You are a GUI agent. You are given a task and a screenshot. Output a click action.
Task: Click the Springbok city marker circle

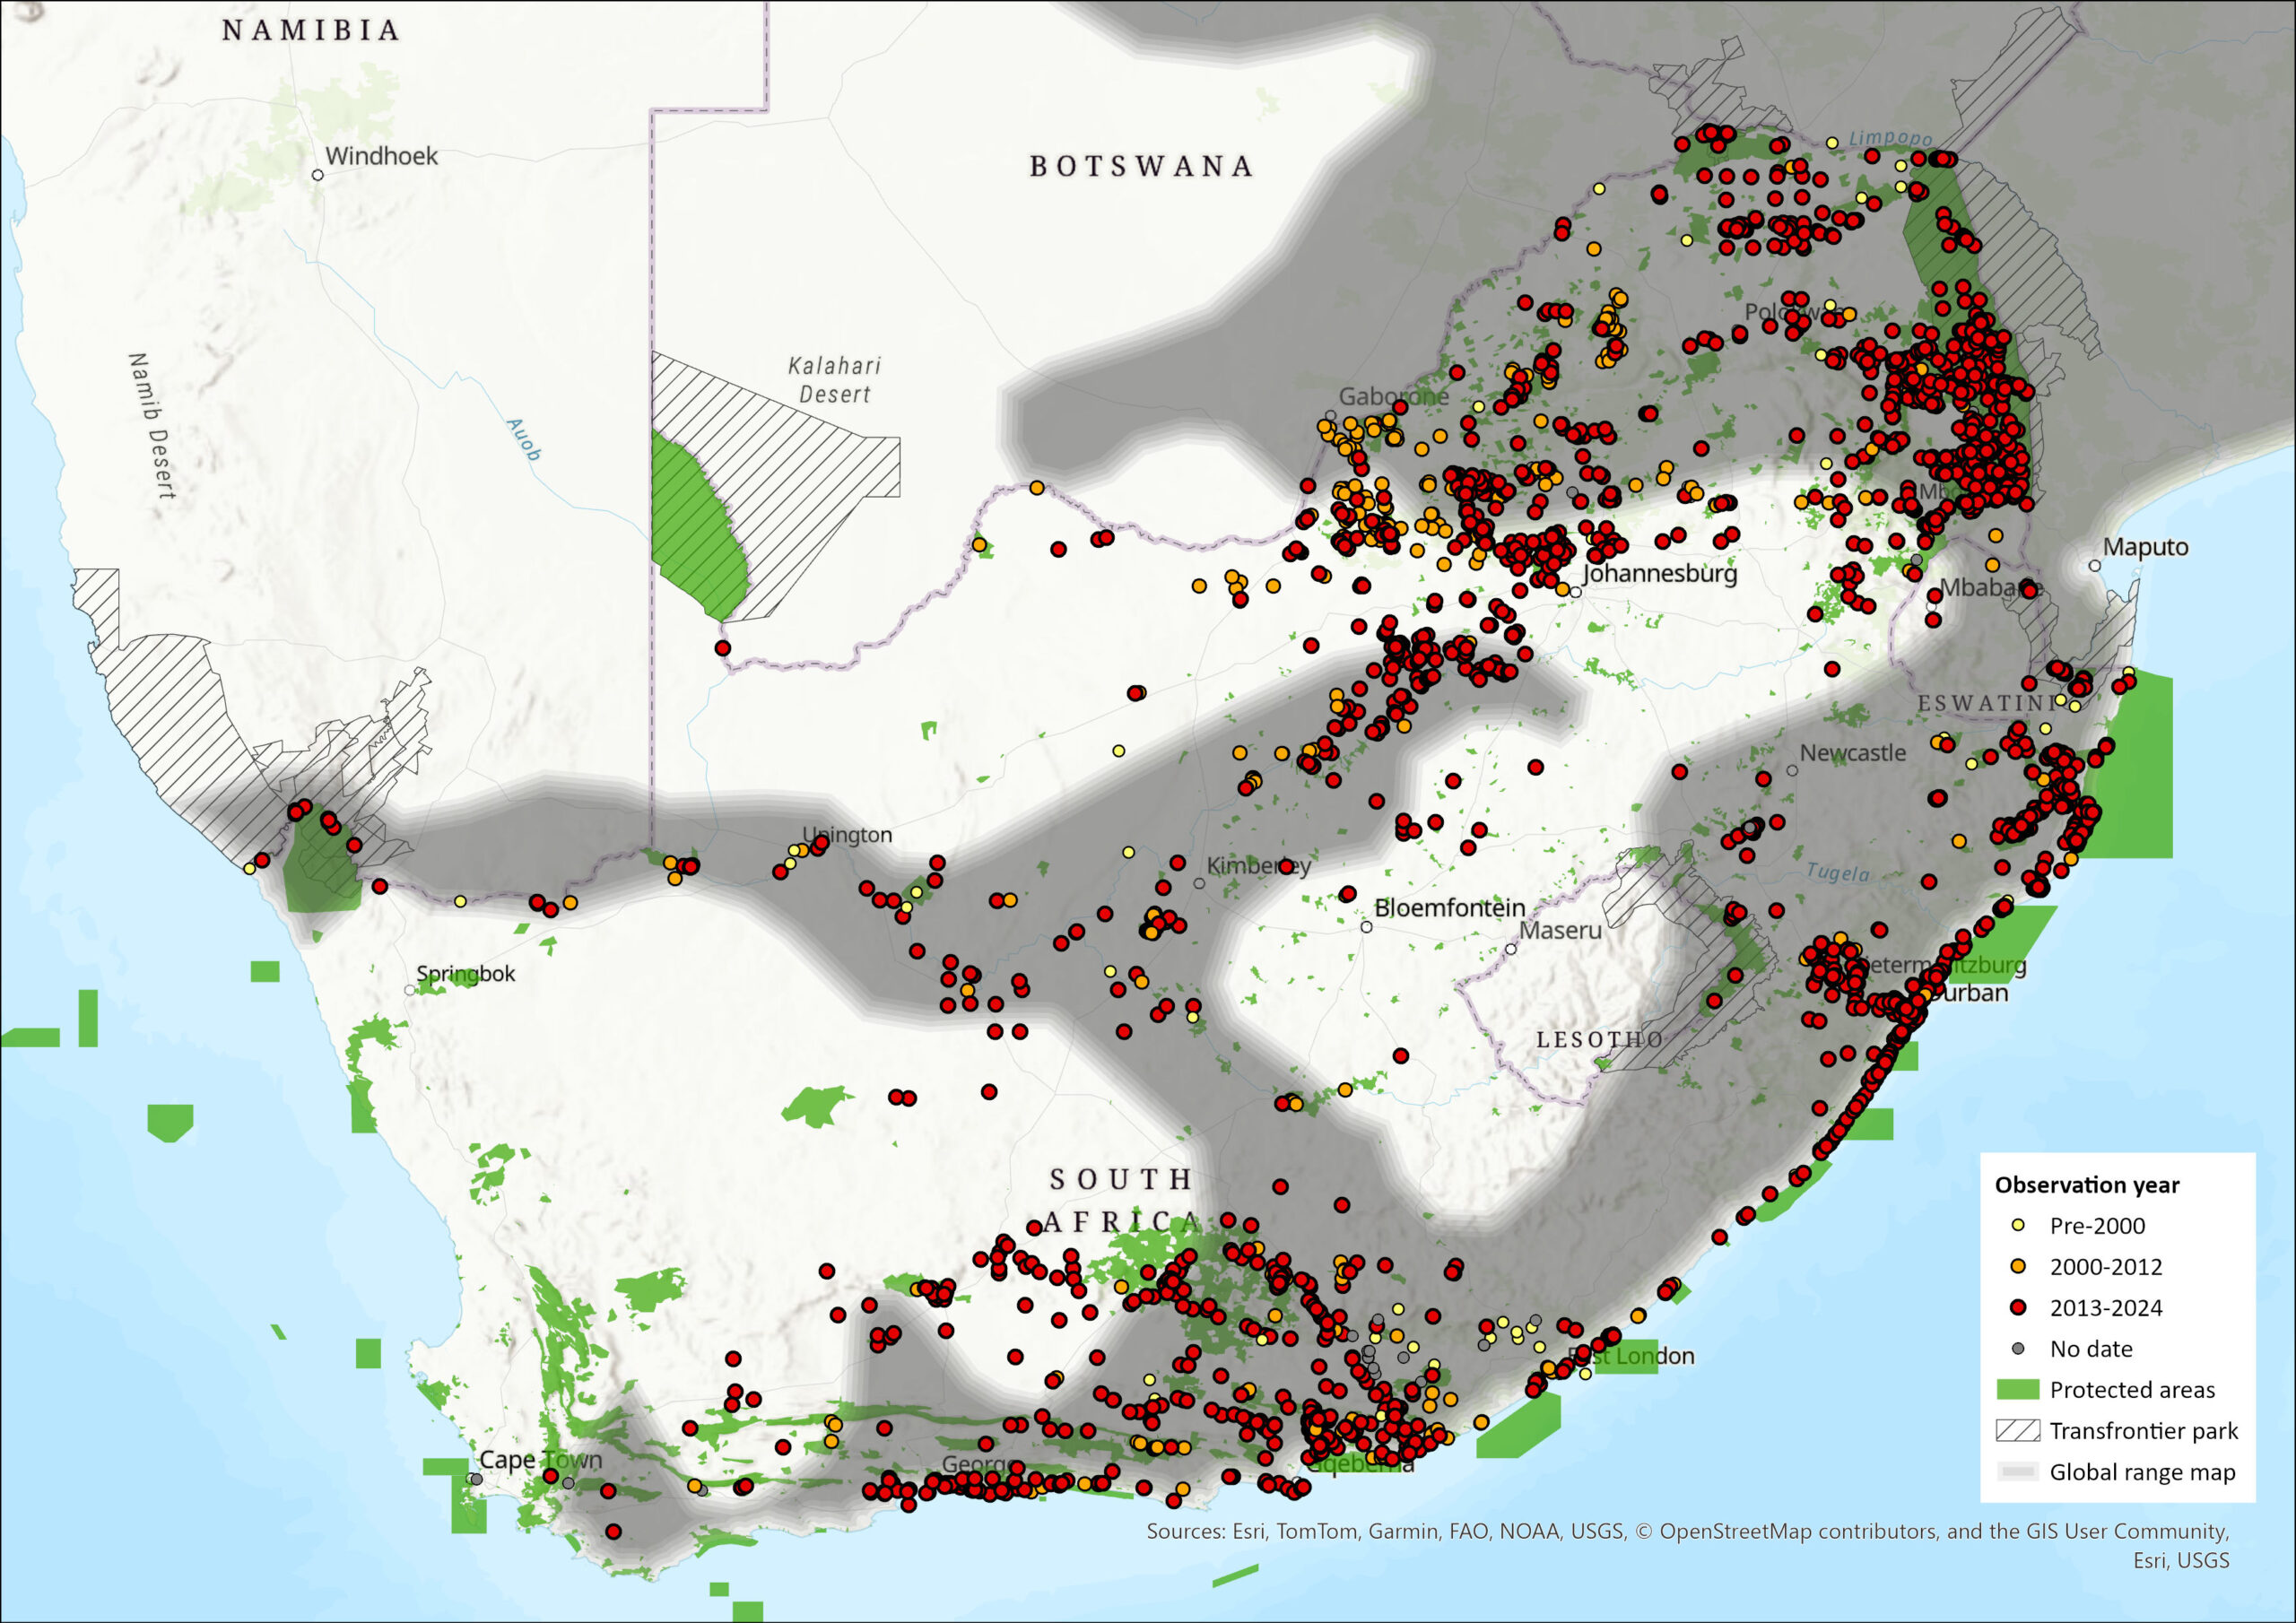coord(410,990)
